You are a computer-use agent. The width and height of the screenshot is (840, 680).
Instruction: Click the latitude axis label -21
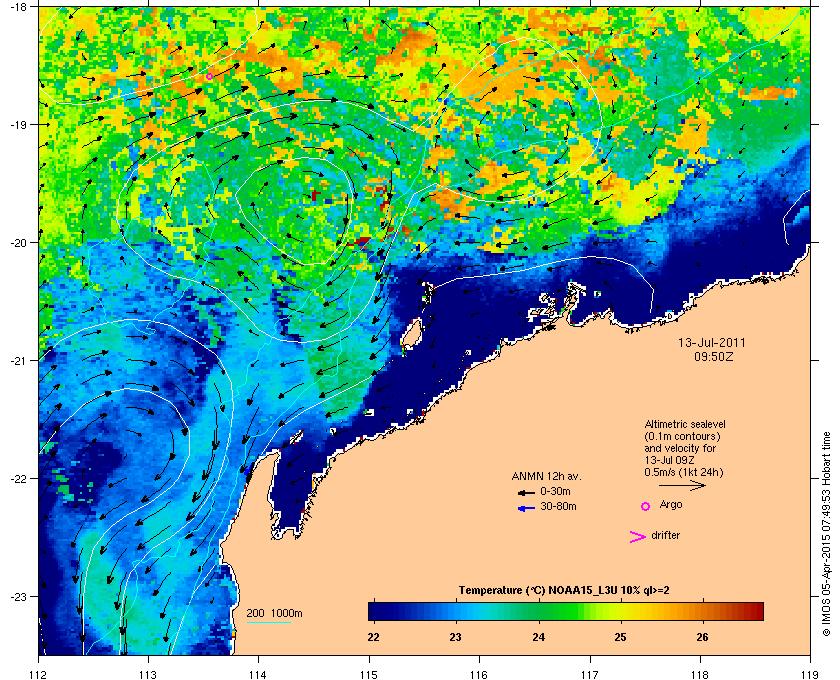(19, 361)
